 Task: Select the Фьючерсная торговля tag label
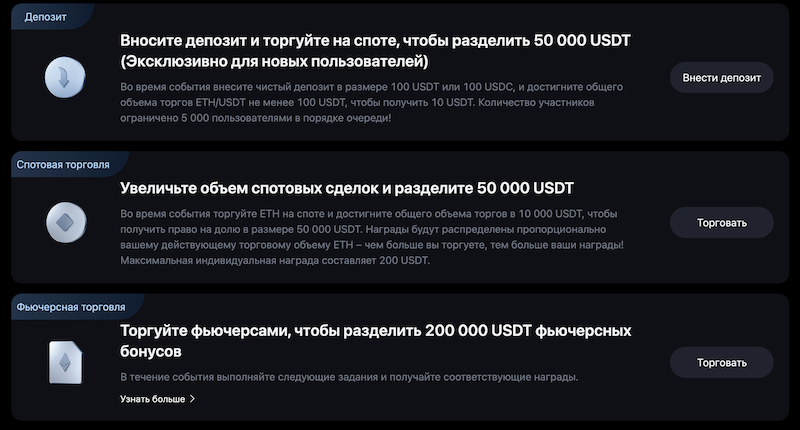(69, 308)
